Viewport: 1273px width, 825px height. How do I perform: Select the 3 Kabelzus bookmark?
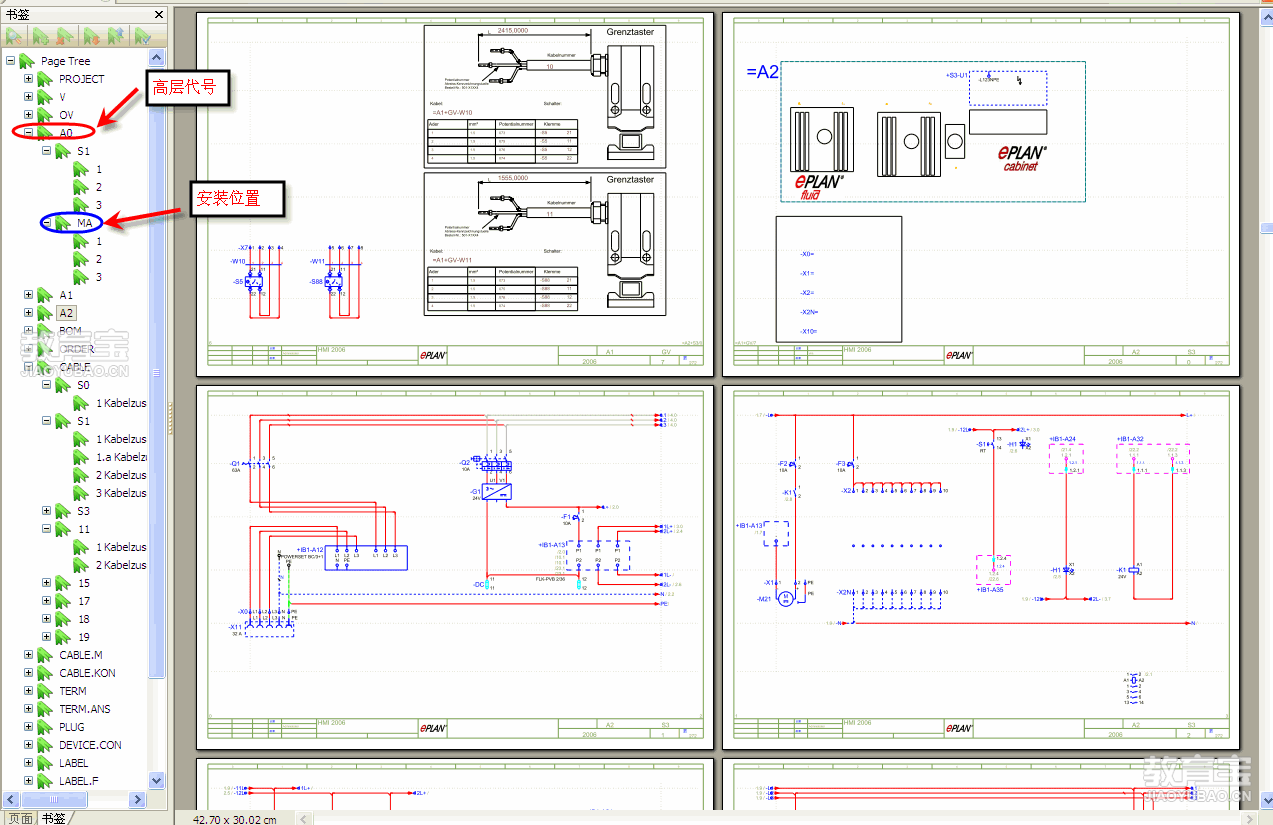[x=121, y=493]
